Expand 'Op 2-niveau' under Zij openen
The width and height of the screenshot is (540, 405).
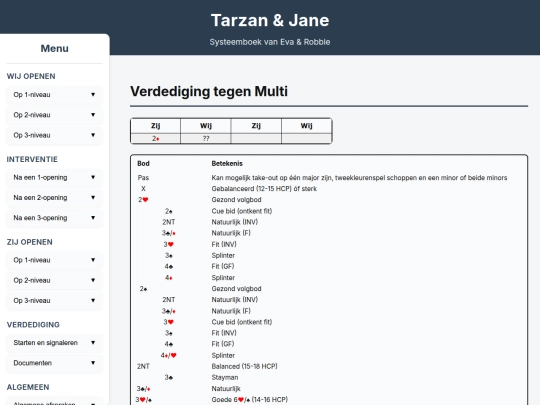tap(54, 280)
